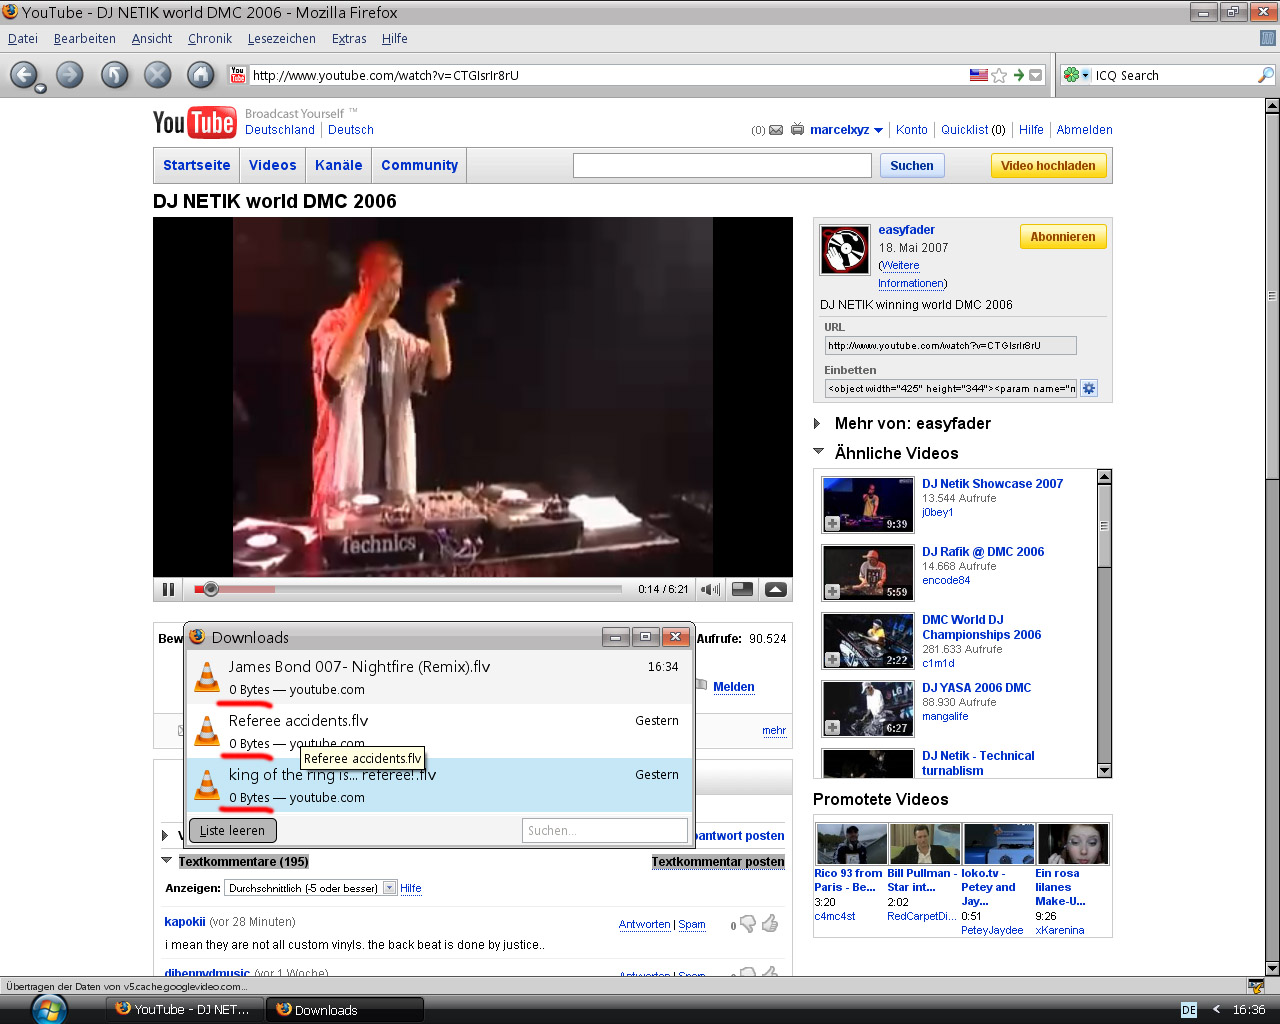Add DJ Netik Showcase 2007 to Quicklist

coord(832,524)
